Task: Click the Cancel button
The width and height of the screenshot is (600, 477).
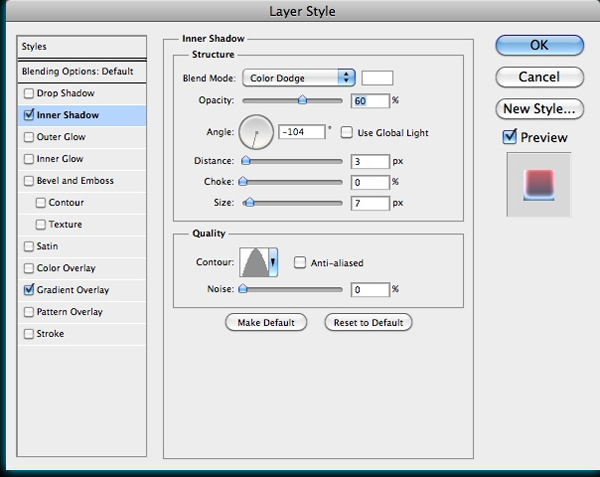Action: pyautogui.click(x=539, y=77)
